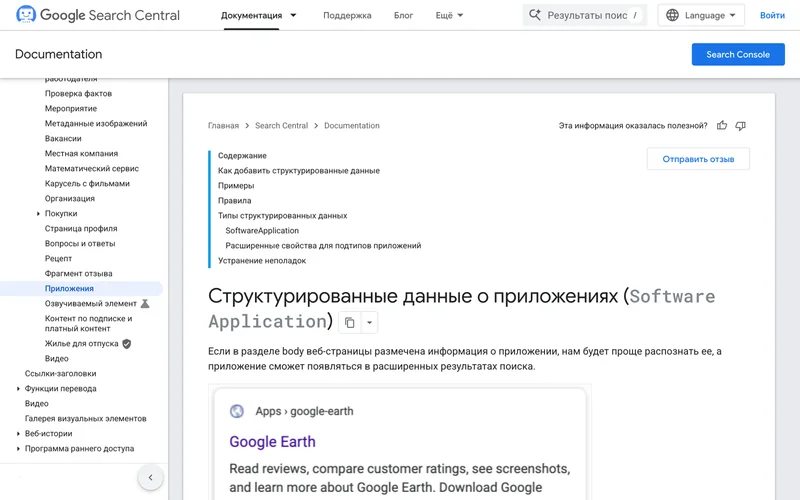The image size is (800, 500).
Task: Click the Google Search Central logo
Action: (x=98, y=15)
